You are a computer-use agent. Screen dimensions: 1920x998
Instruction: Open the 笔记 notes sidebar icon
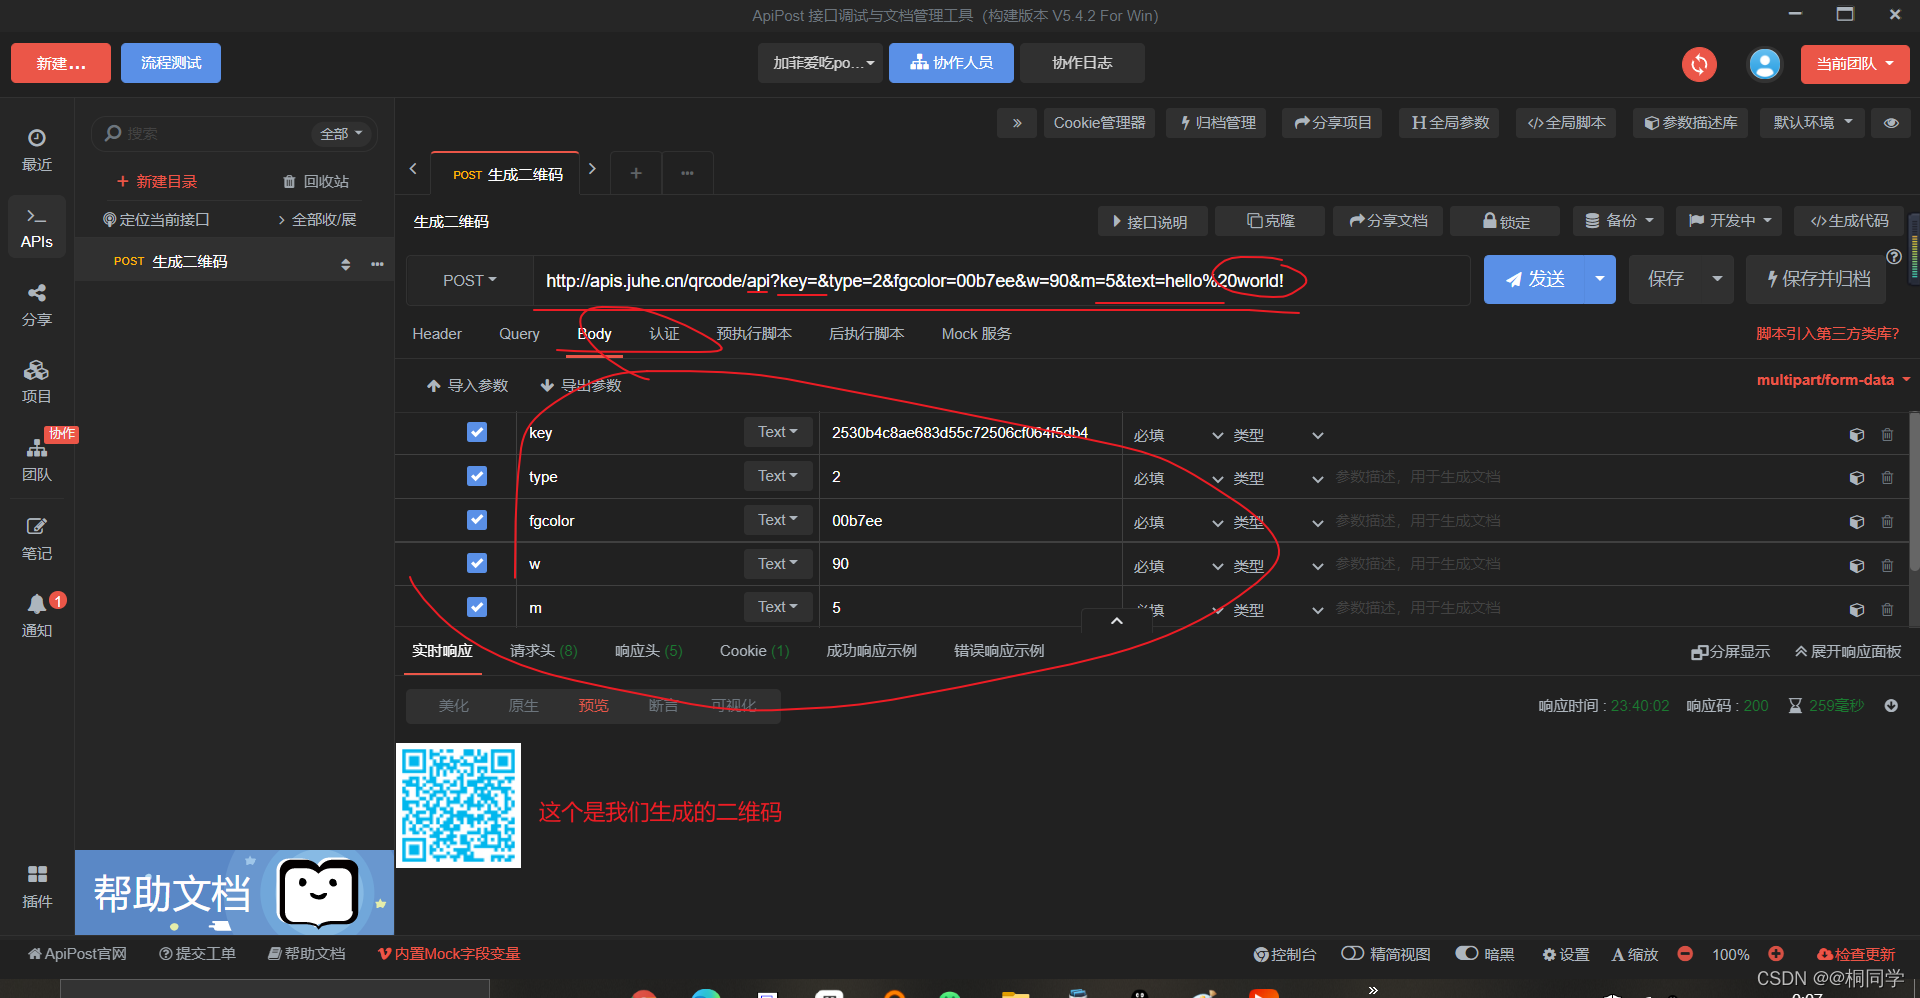pos(37,539)
